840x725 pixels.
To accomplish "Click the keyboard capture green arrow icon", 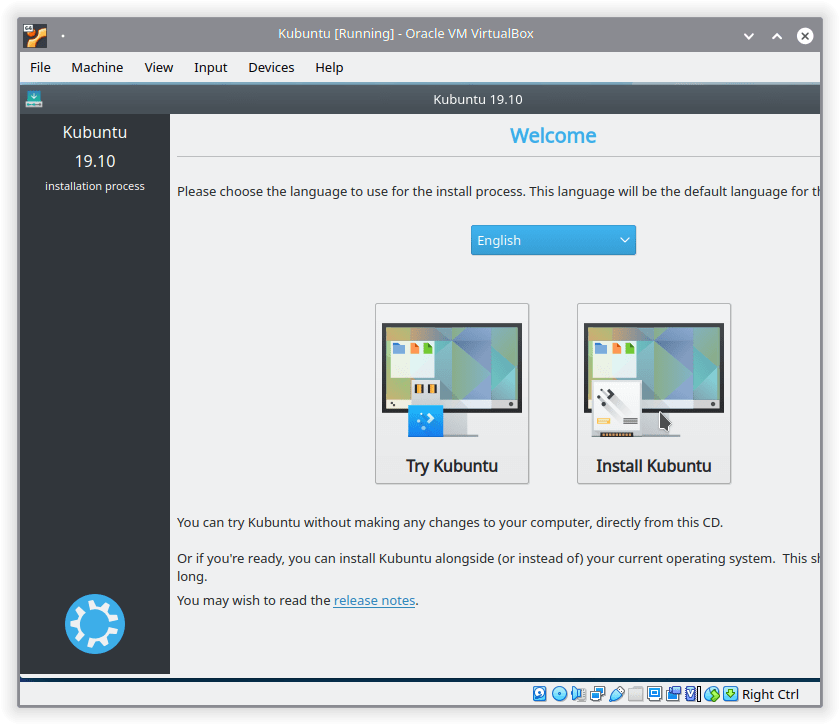I will point(730,694).
